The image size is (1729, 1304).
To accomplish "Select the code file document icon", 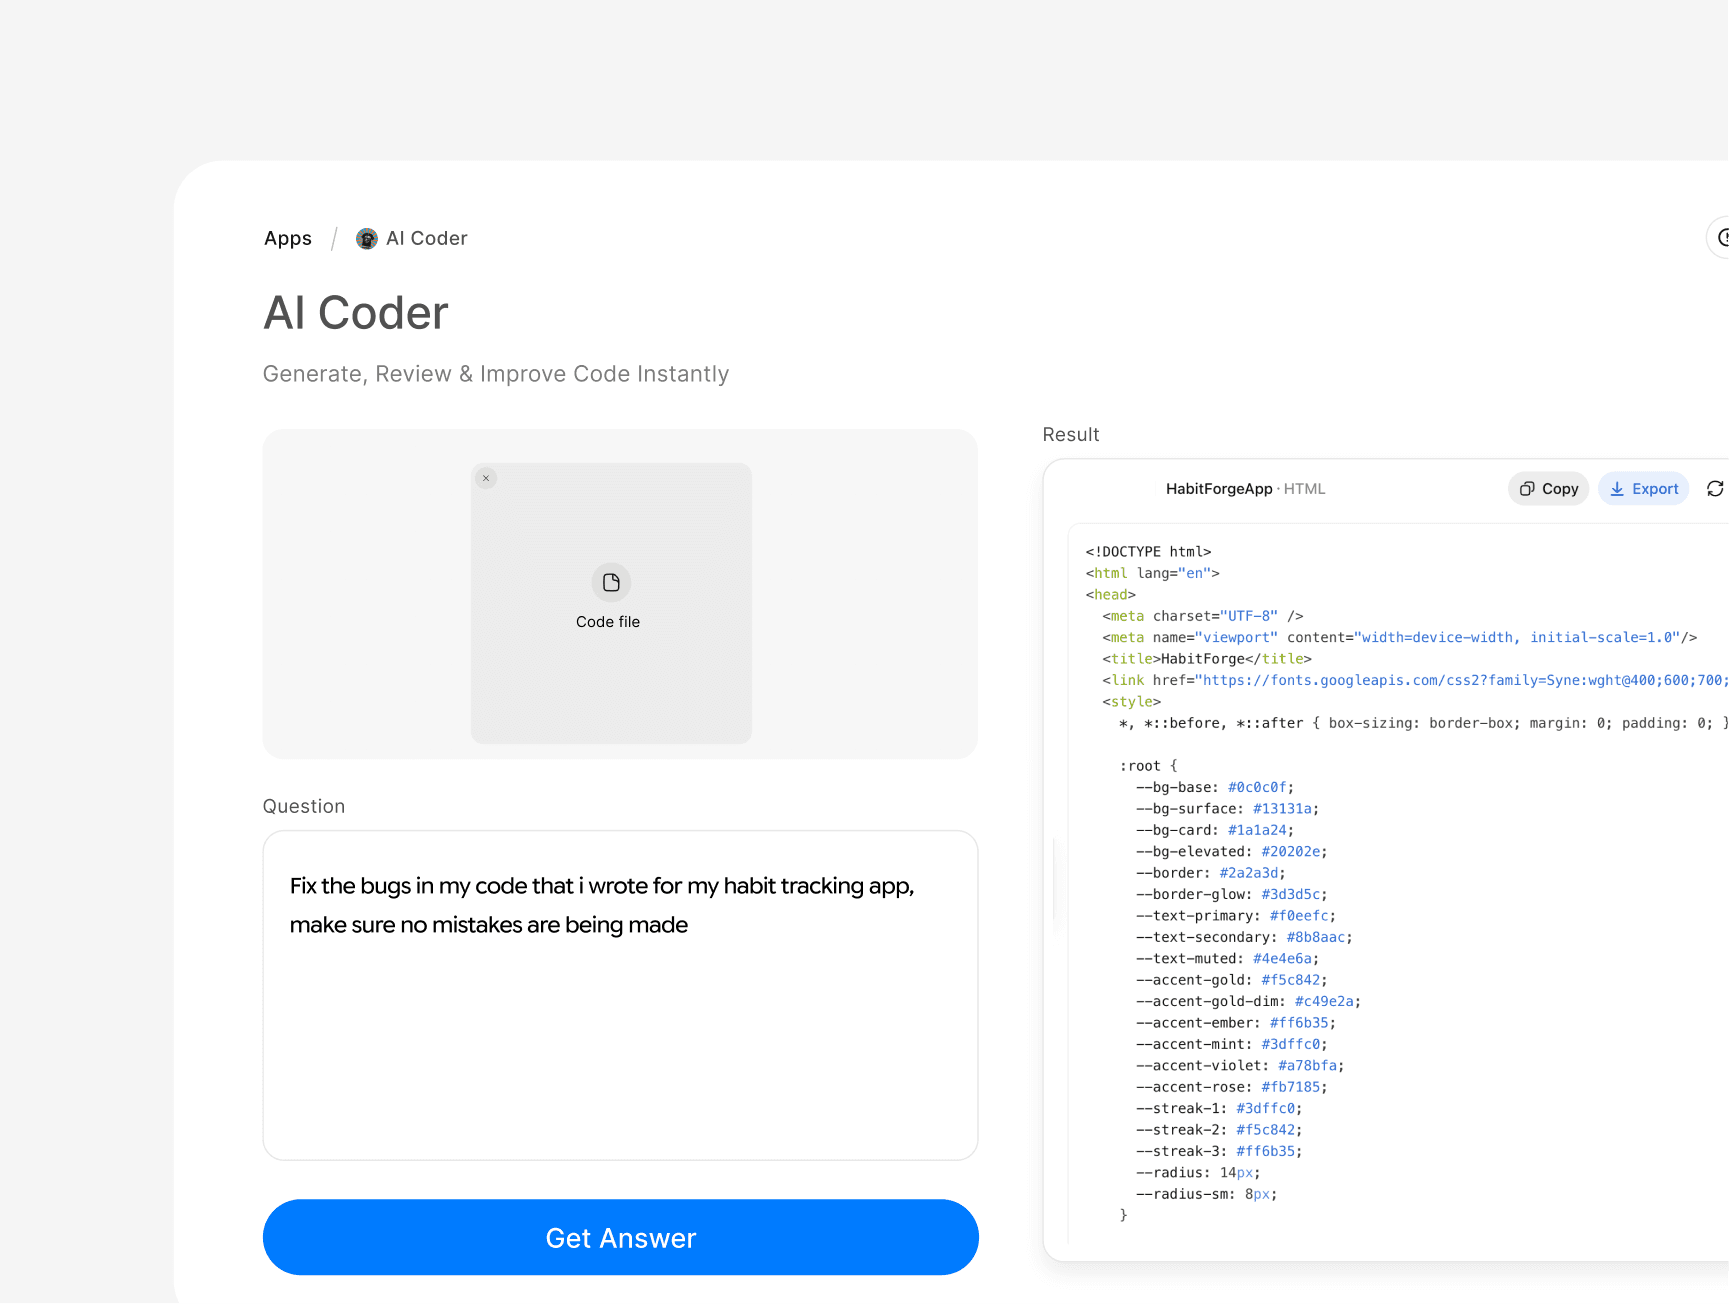I will 610,583.
